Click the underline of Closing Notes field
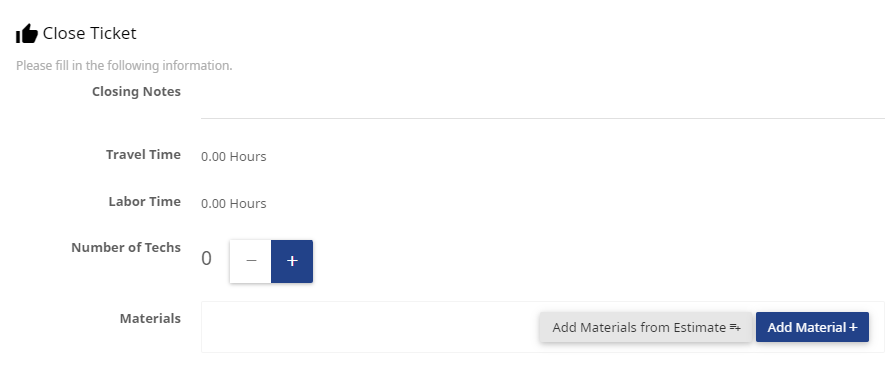Screen dimensions: 886x366 [x=542, y=118]
